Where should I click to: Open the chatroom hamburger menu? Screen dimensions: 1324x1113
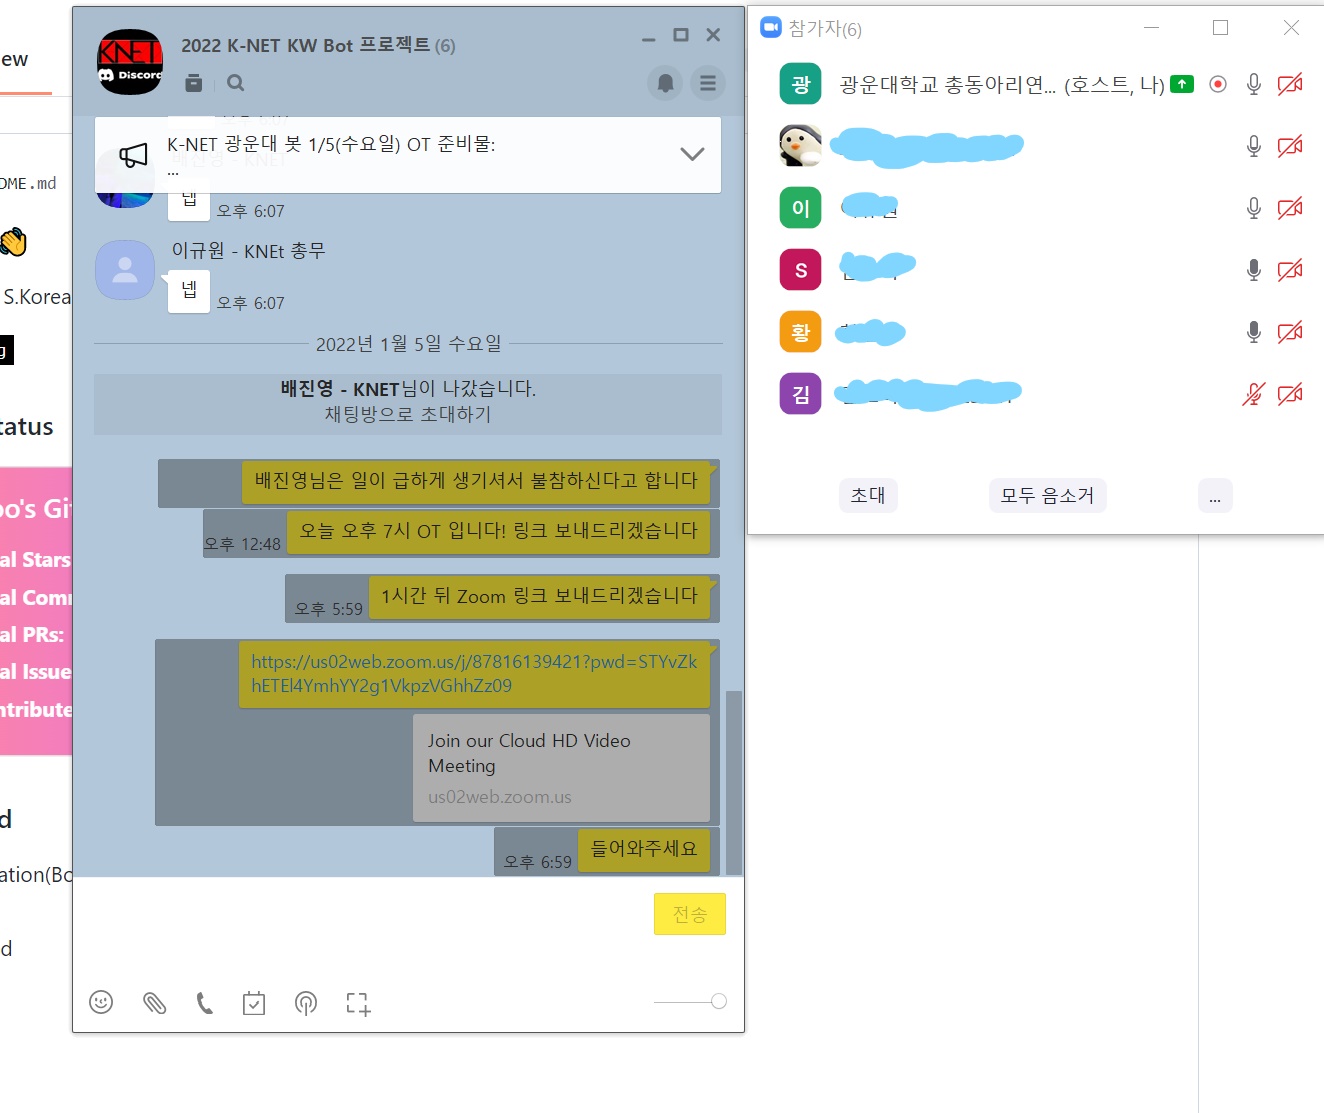pos(708,83)
